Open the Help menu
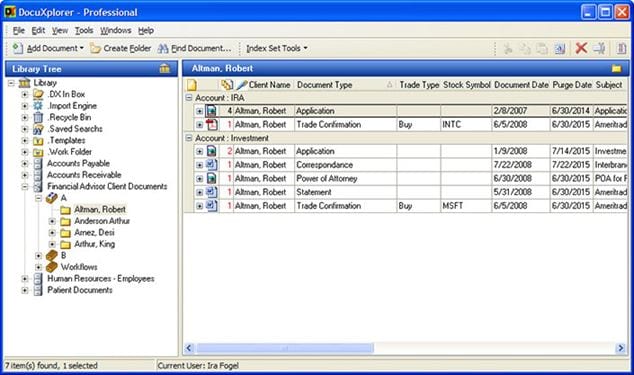 pyautogui.click(x=146, y=30)
